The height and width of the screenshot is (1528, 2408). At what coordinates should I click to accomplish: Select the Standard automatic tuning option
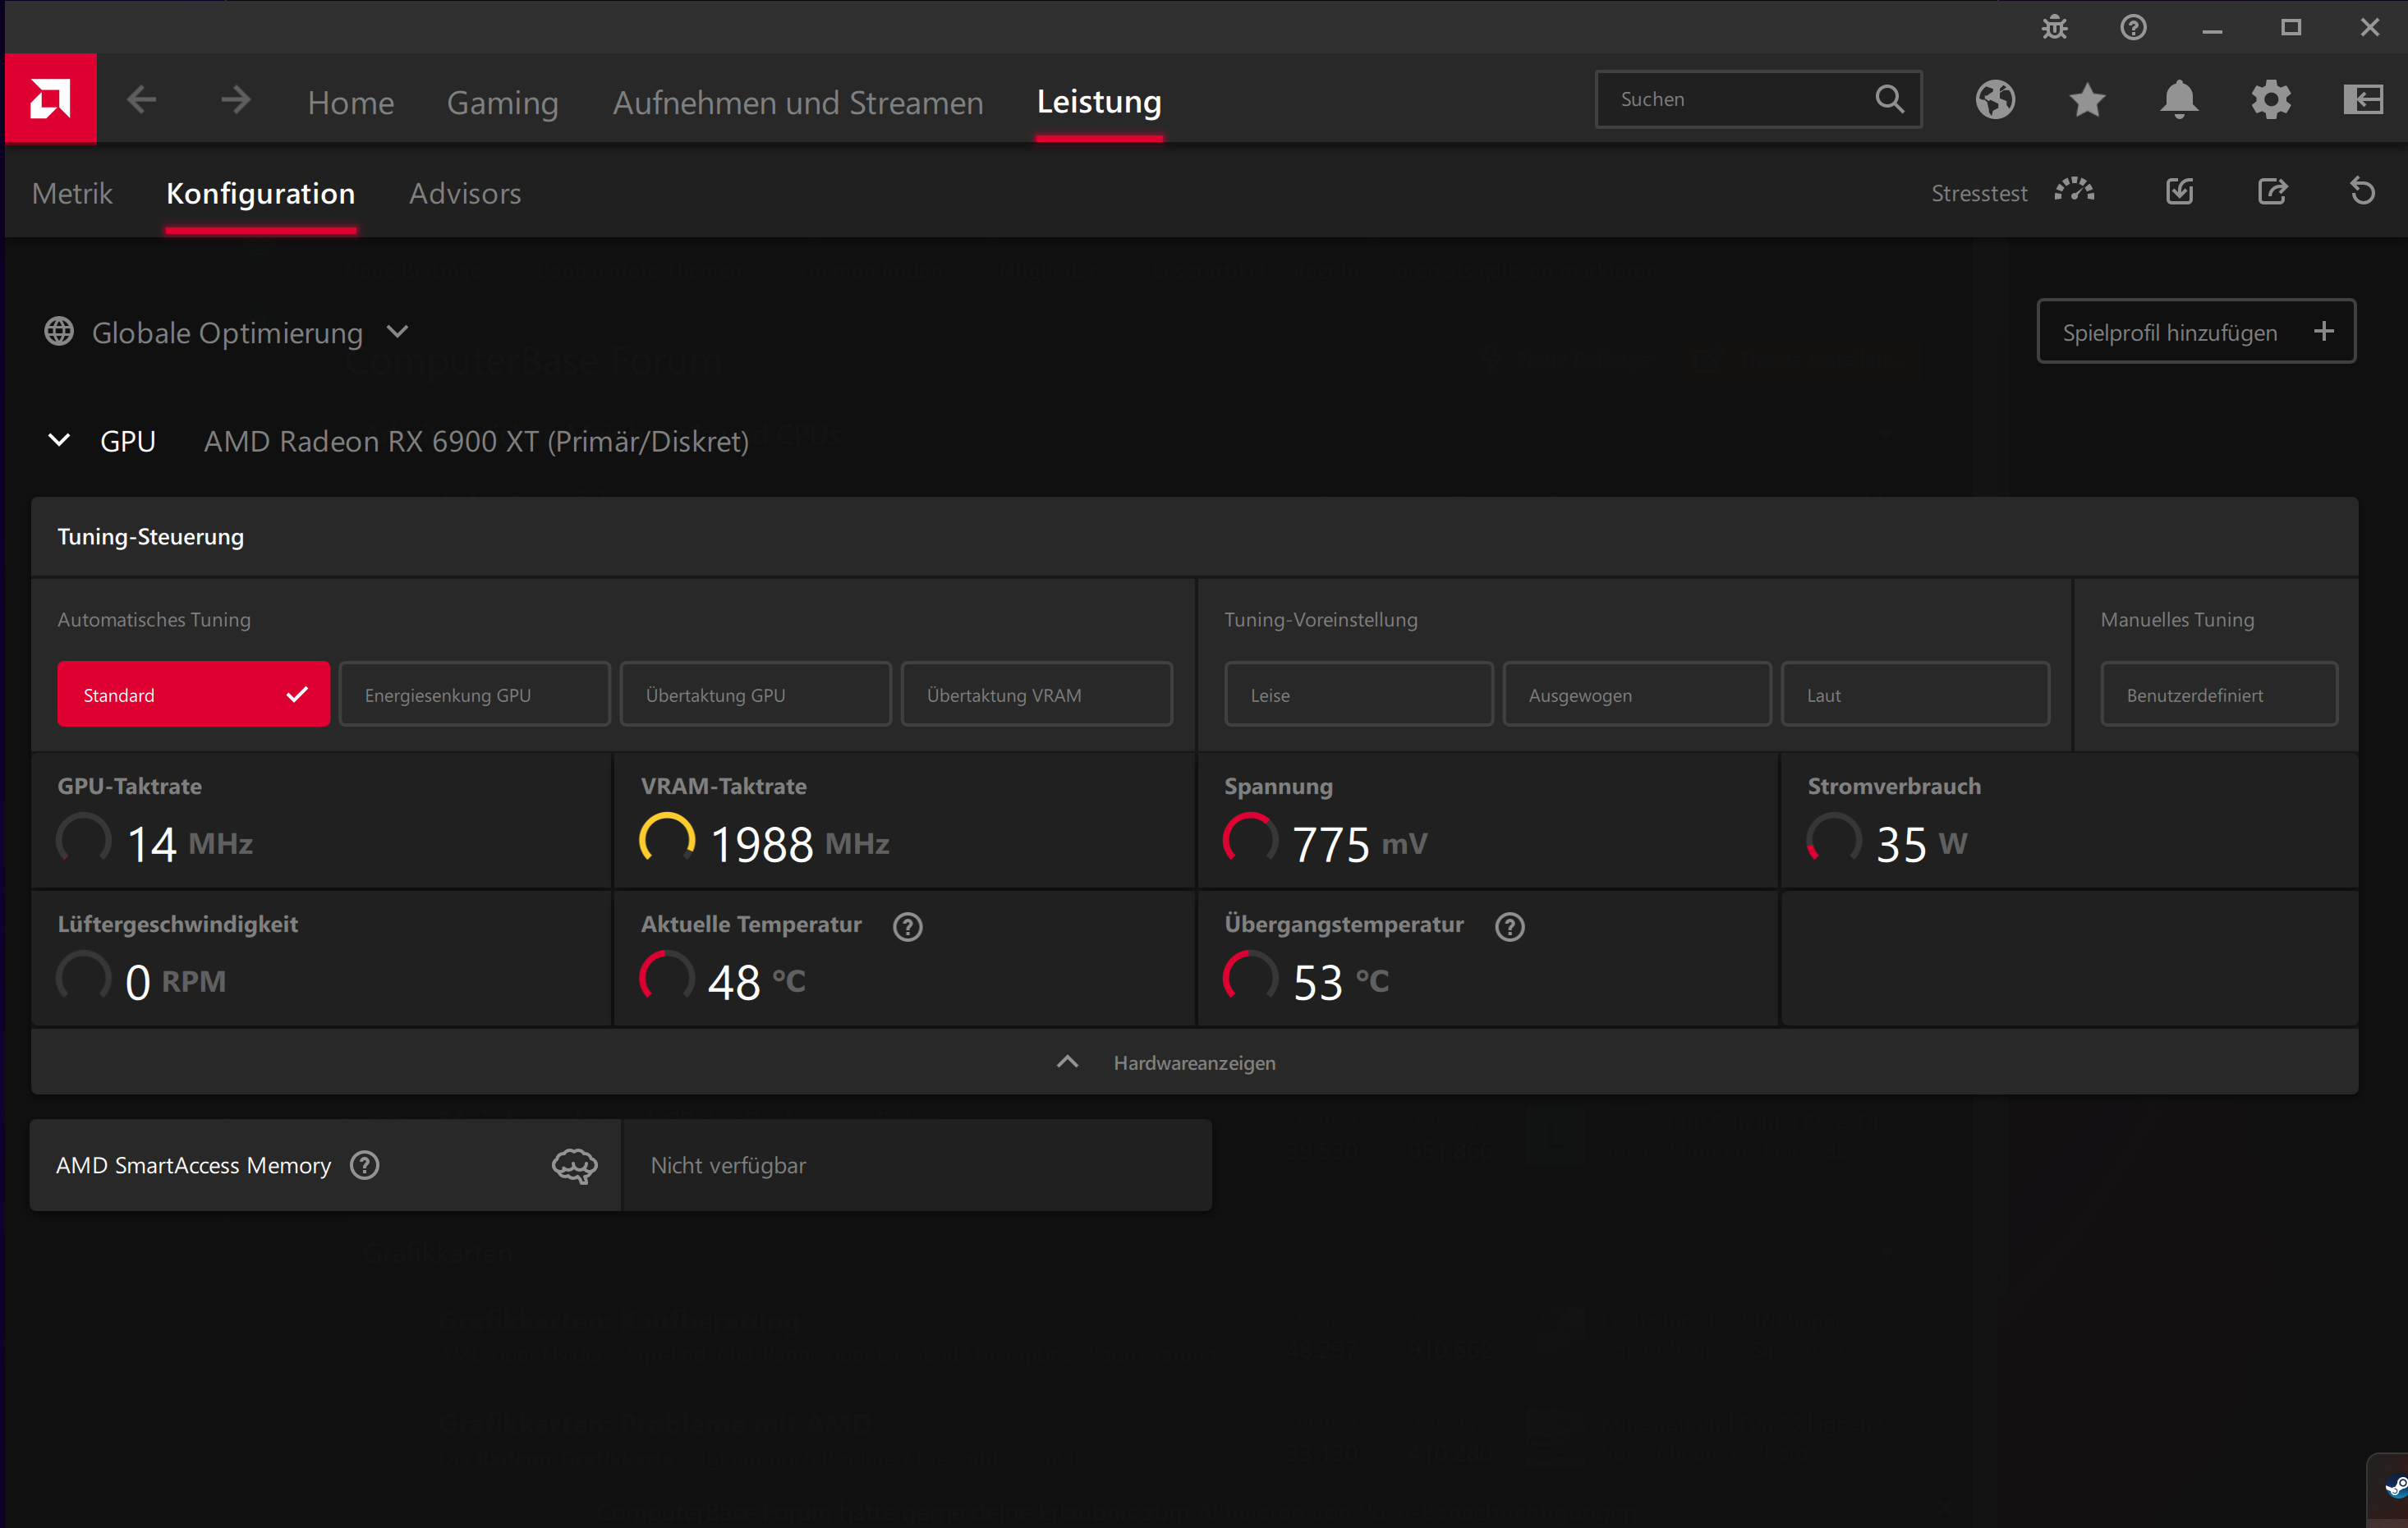pyautogui.click(x=193, y=694)
